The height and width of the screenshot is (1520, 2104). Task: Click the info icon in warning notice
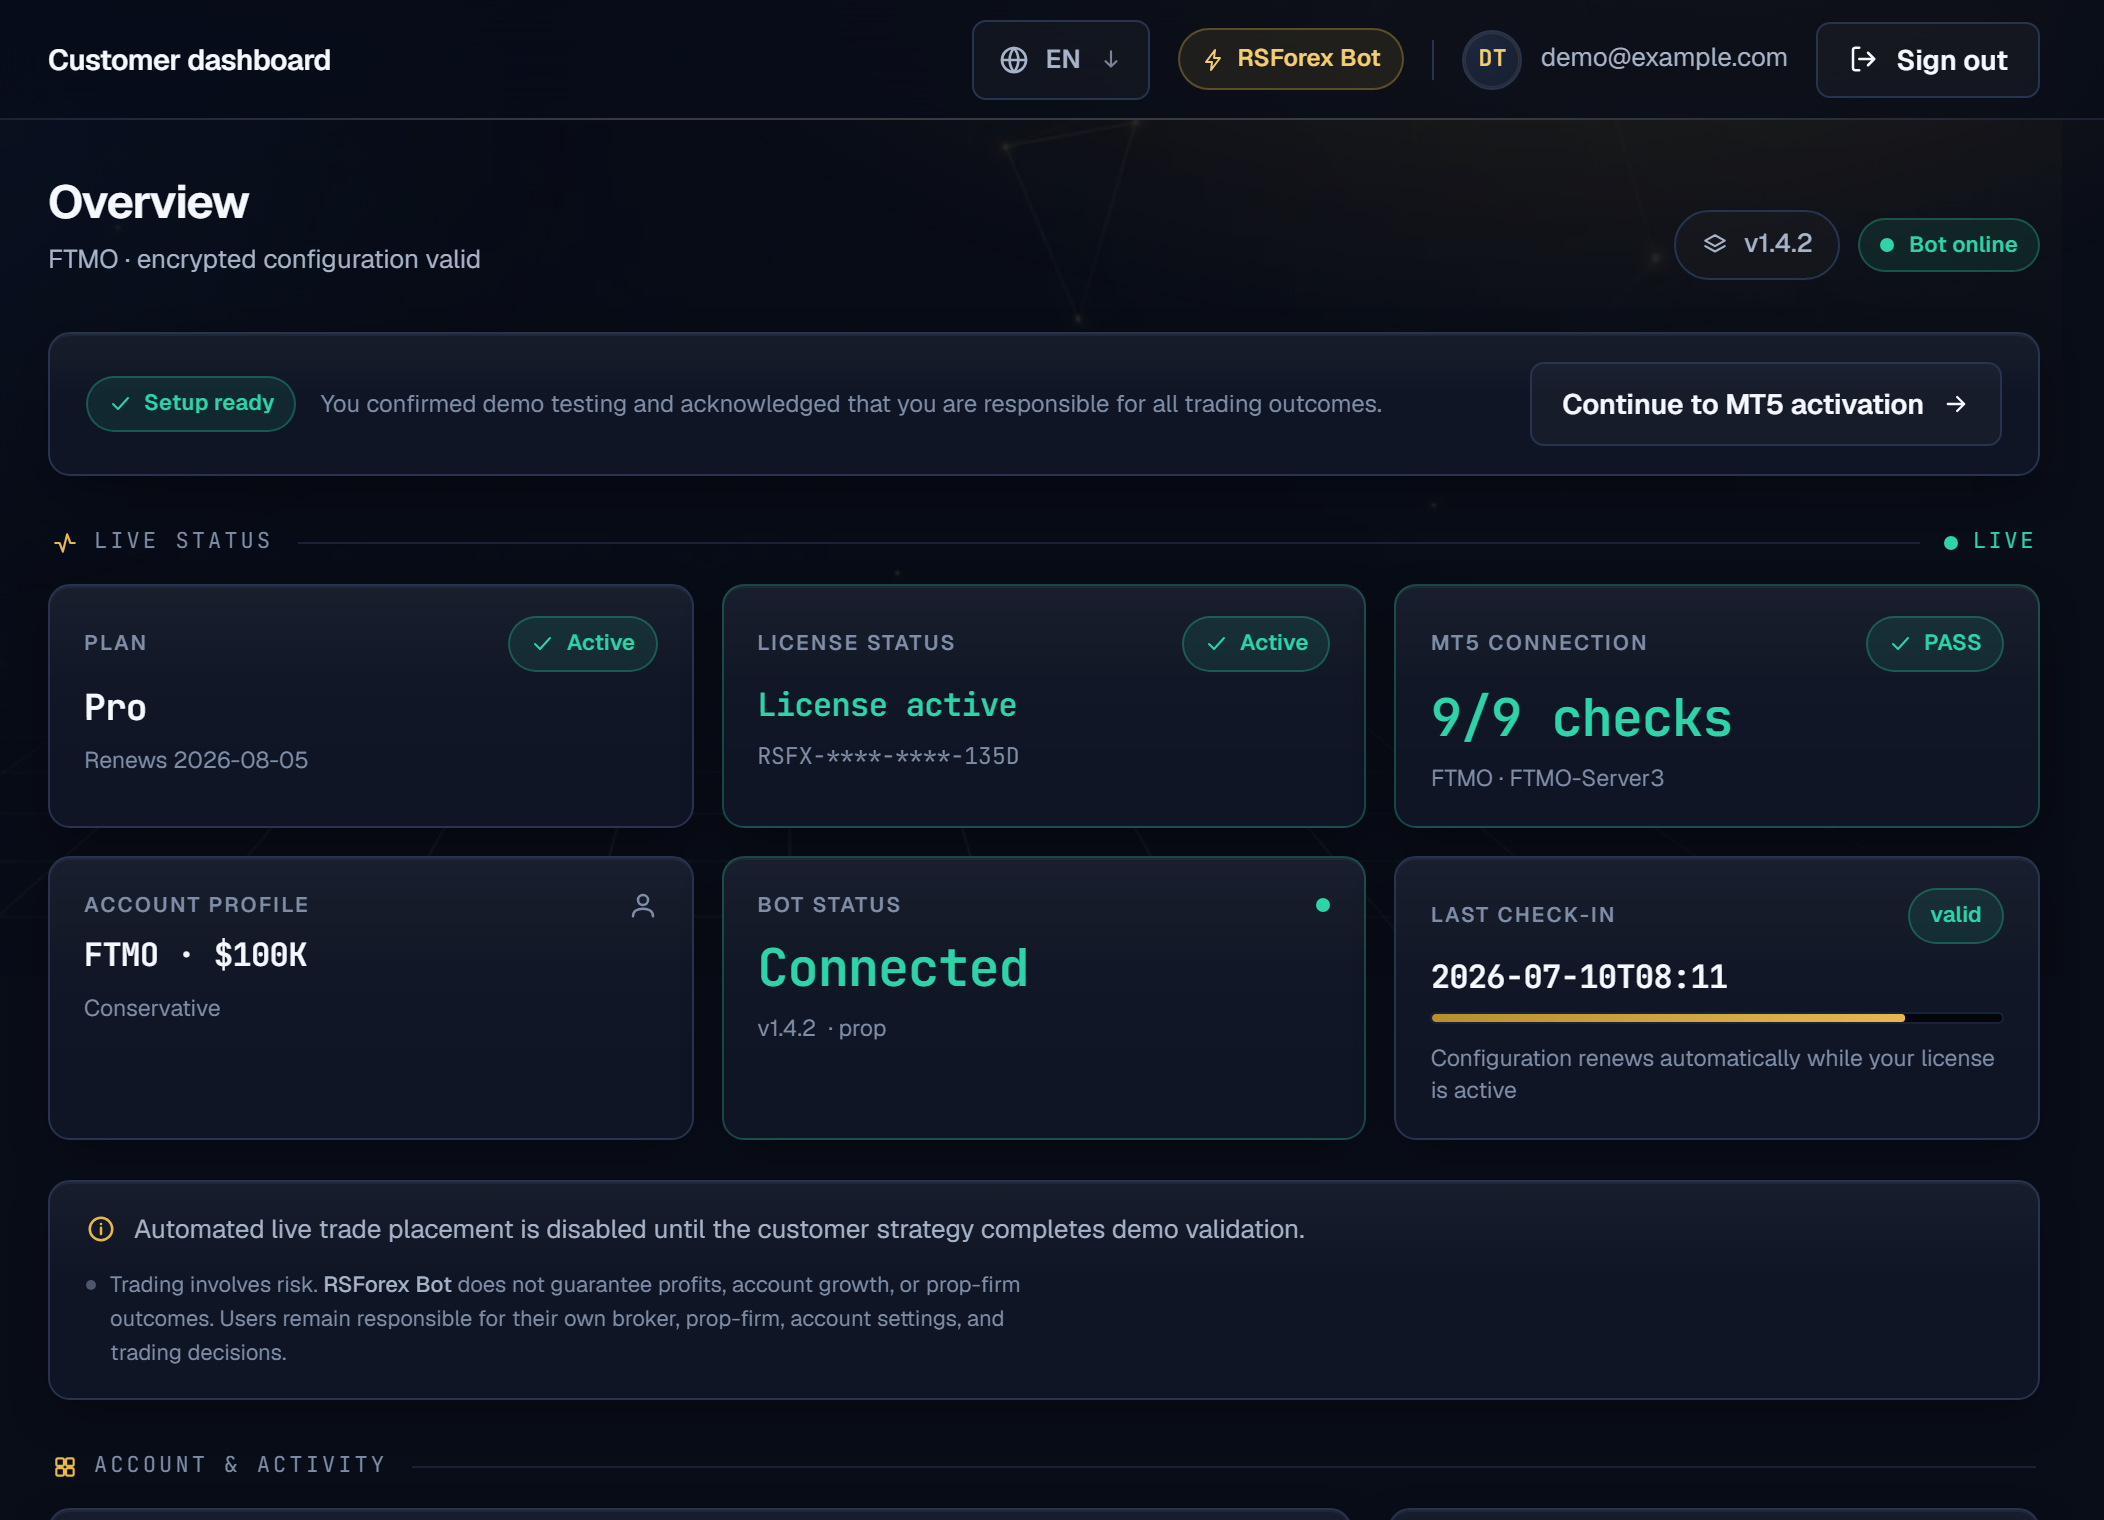101,1229
